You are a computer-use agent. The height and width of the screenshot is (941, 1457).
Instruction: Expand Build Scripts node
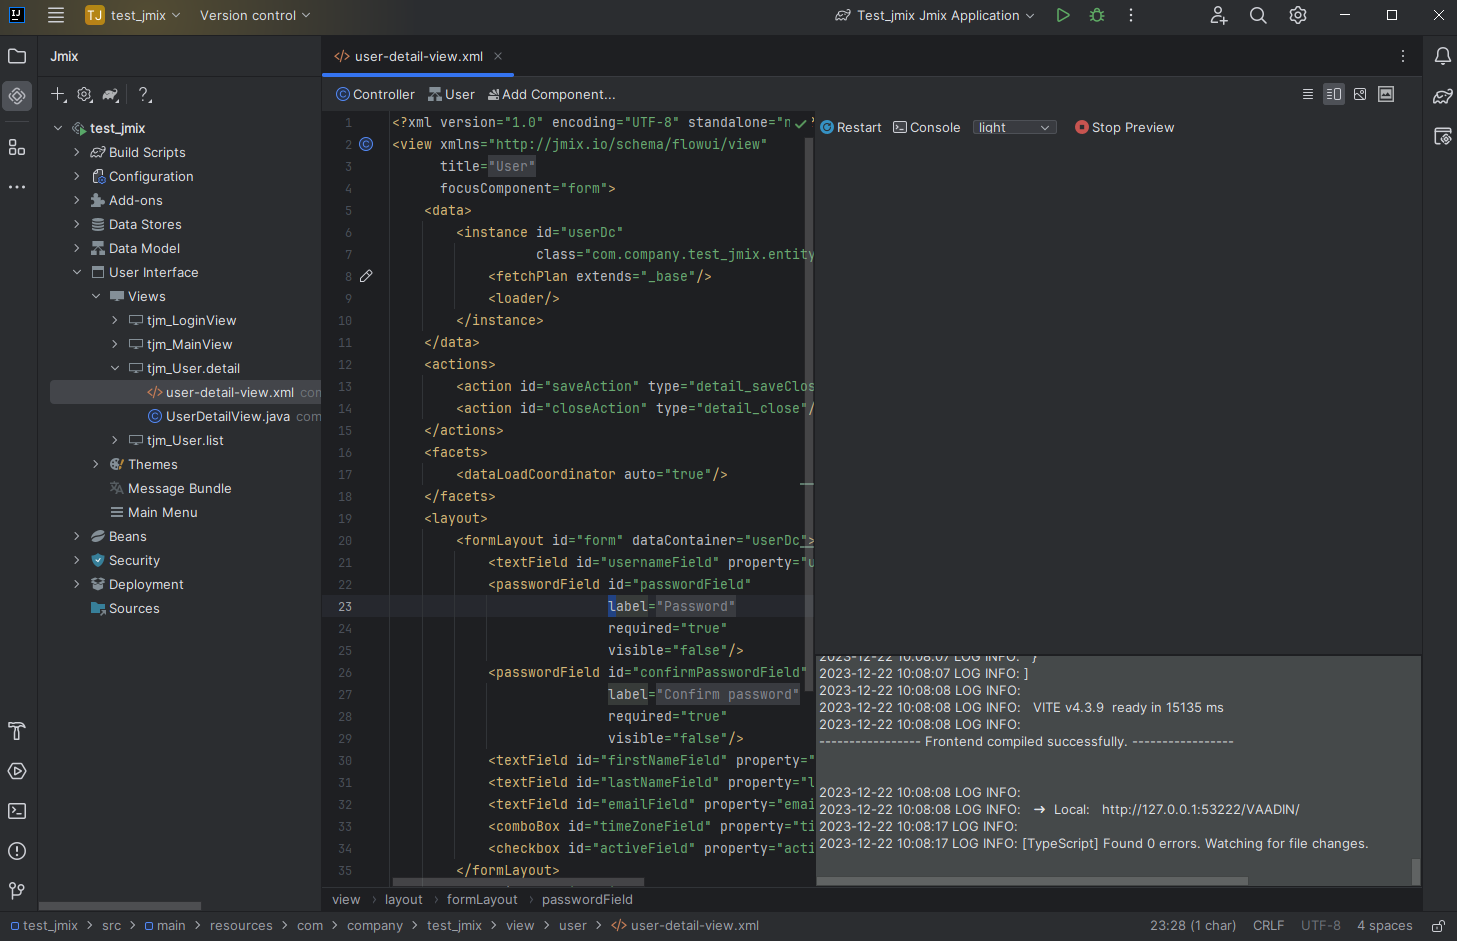point(77,152)
